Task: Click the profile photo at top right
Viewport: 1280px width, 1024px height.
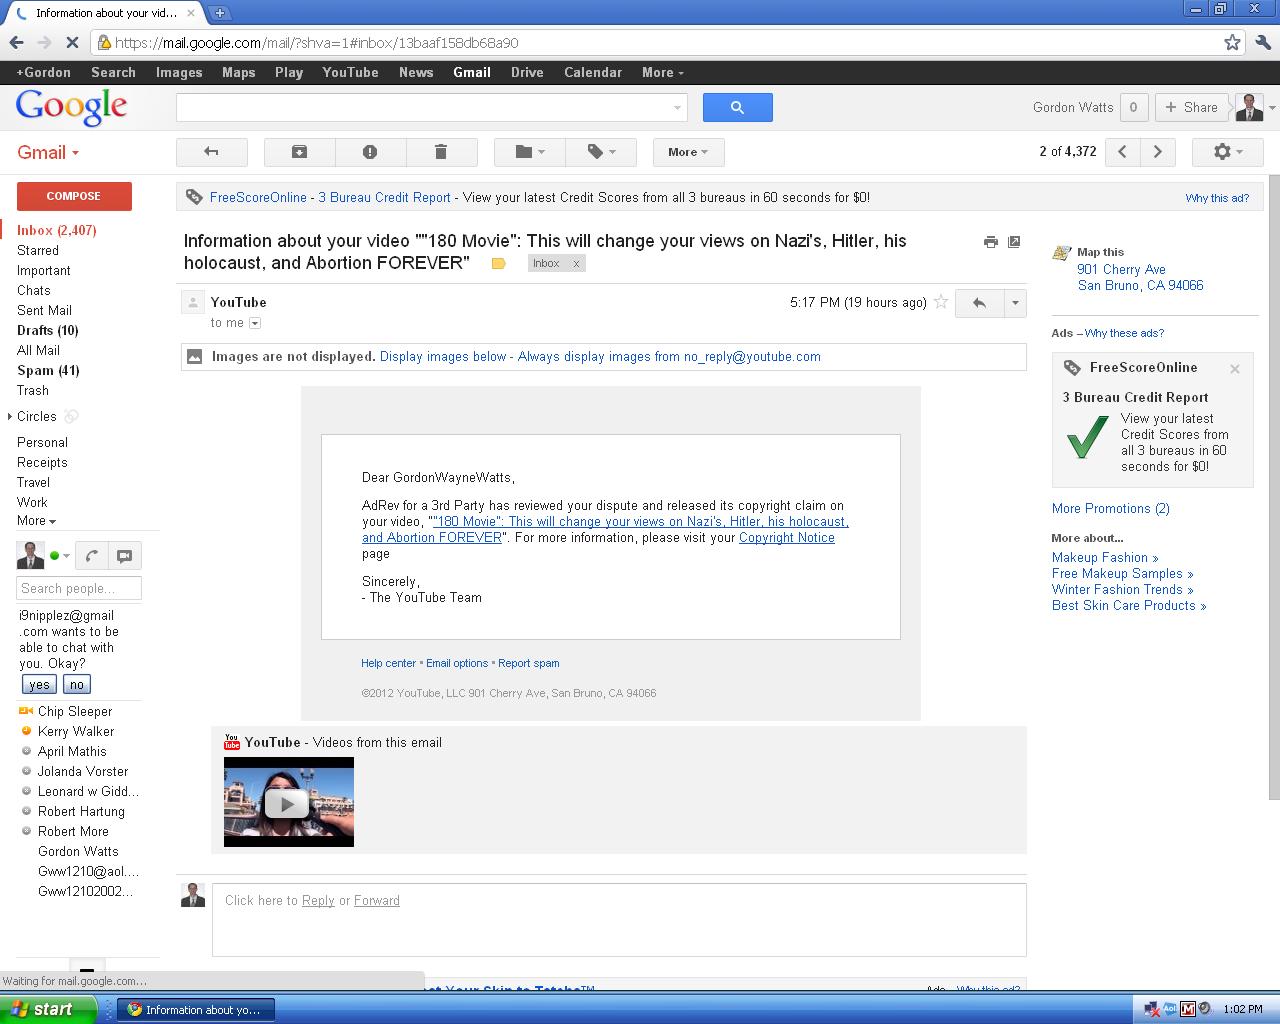Action: tap(1249, 107)
